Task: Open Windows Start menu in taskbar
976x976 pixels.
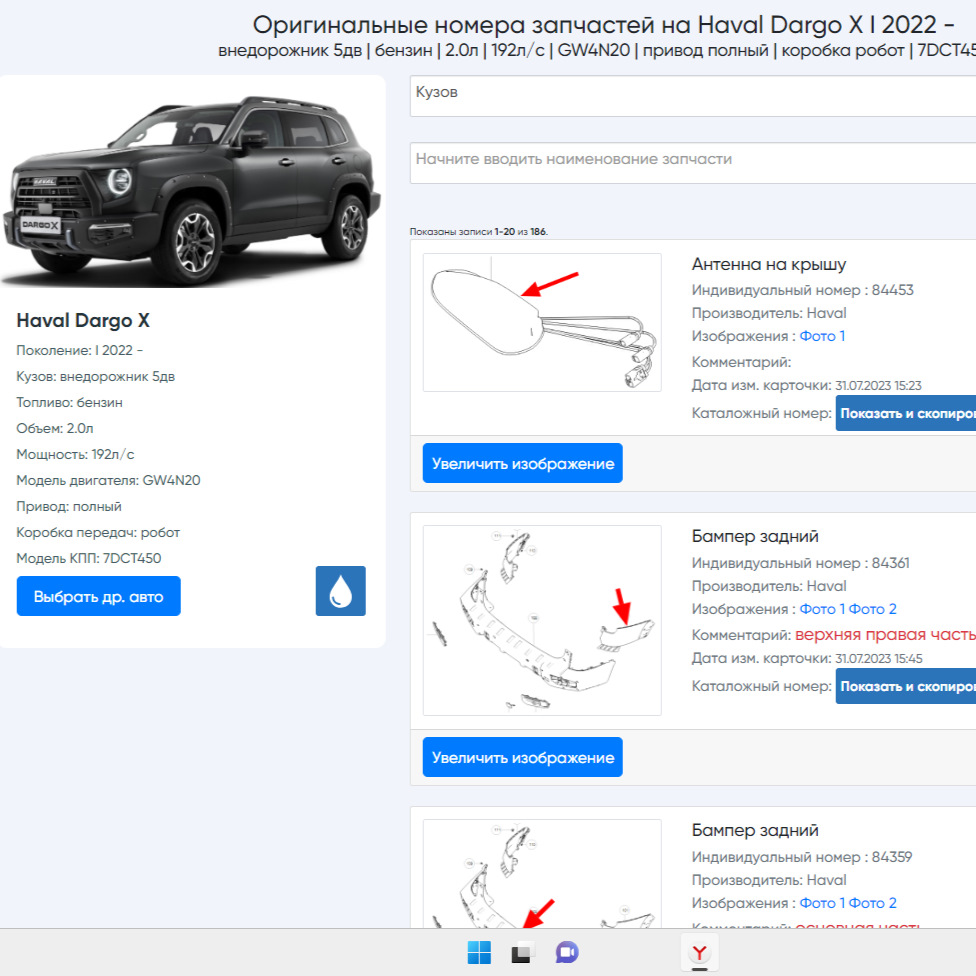Action: [x=479, y=952]
